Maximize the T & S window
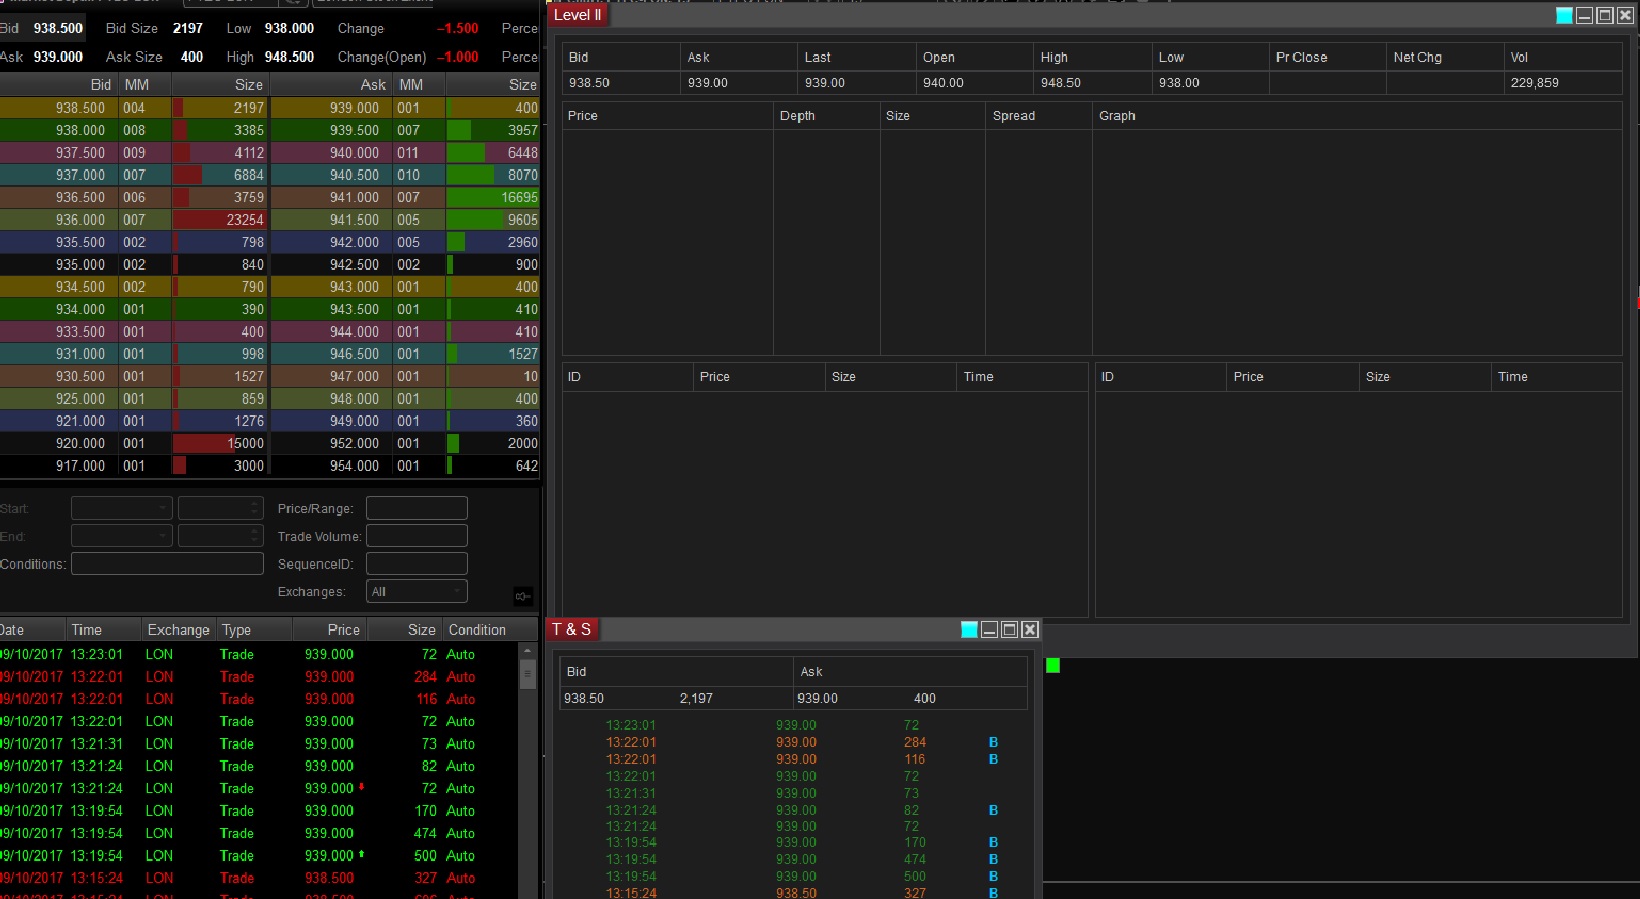The width and height of the screenshot is (1640, 899). pyautogui.click(x=1010, y=629)
